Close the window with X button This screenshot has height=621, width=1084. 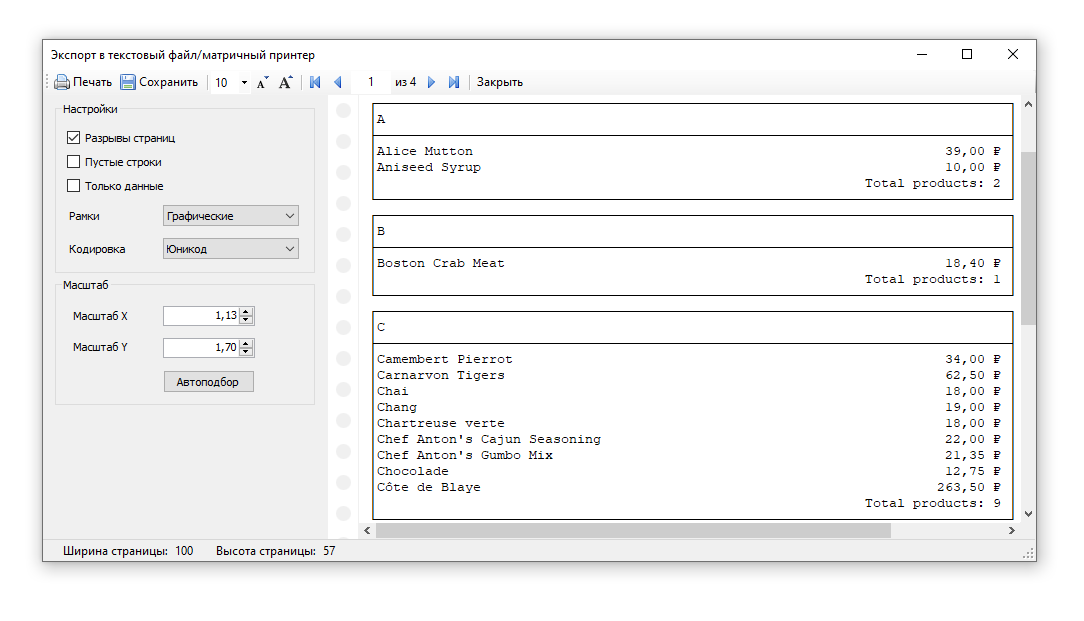click(x=1013, y=55)
